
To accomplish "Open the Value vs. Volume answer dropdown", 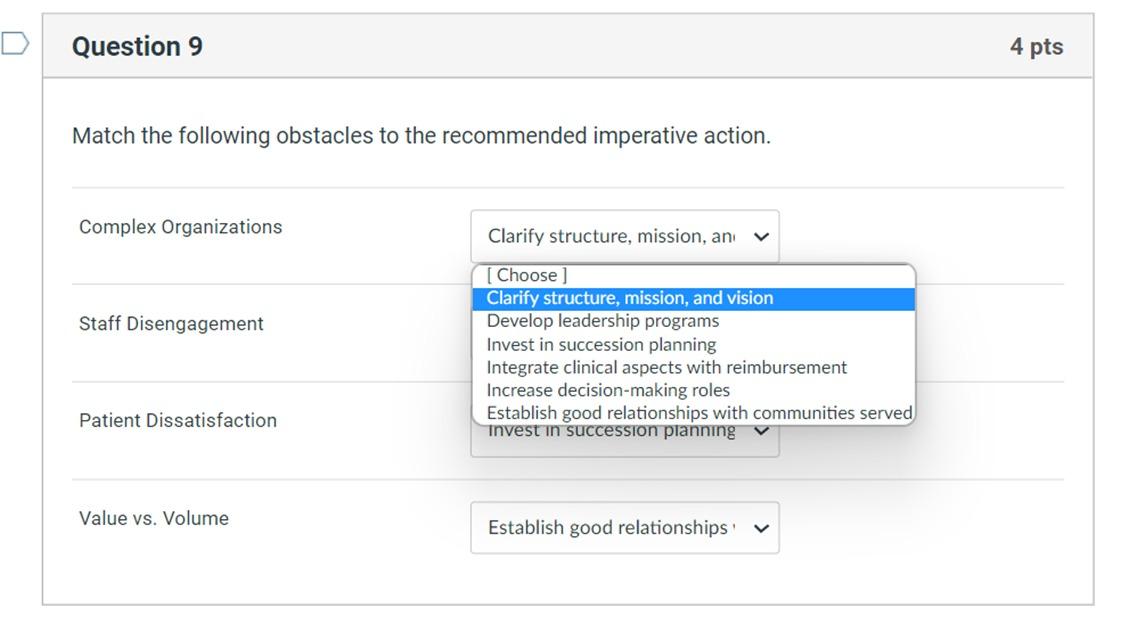I will pyautogui.click(x=624, y=527).
